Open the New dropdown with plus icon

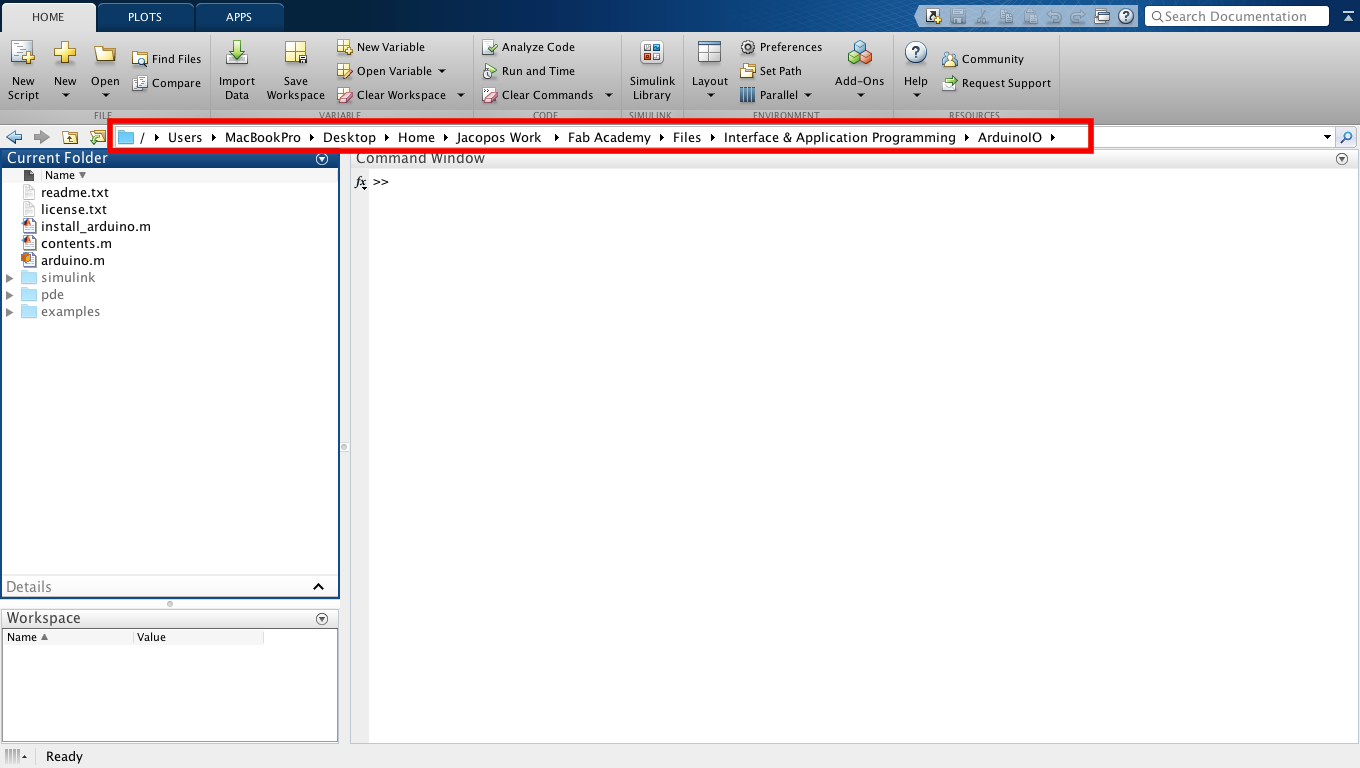point(65,70)
